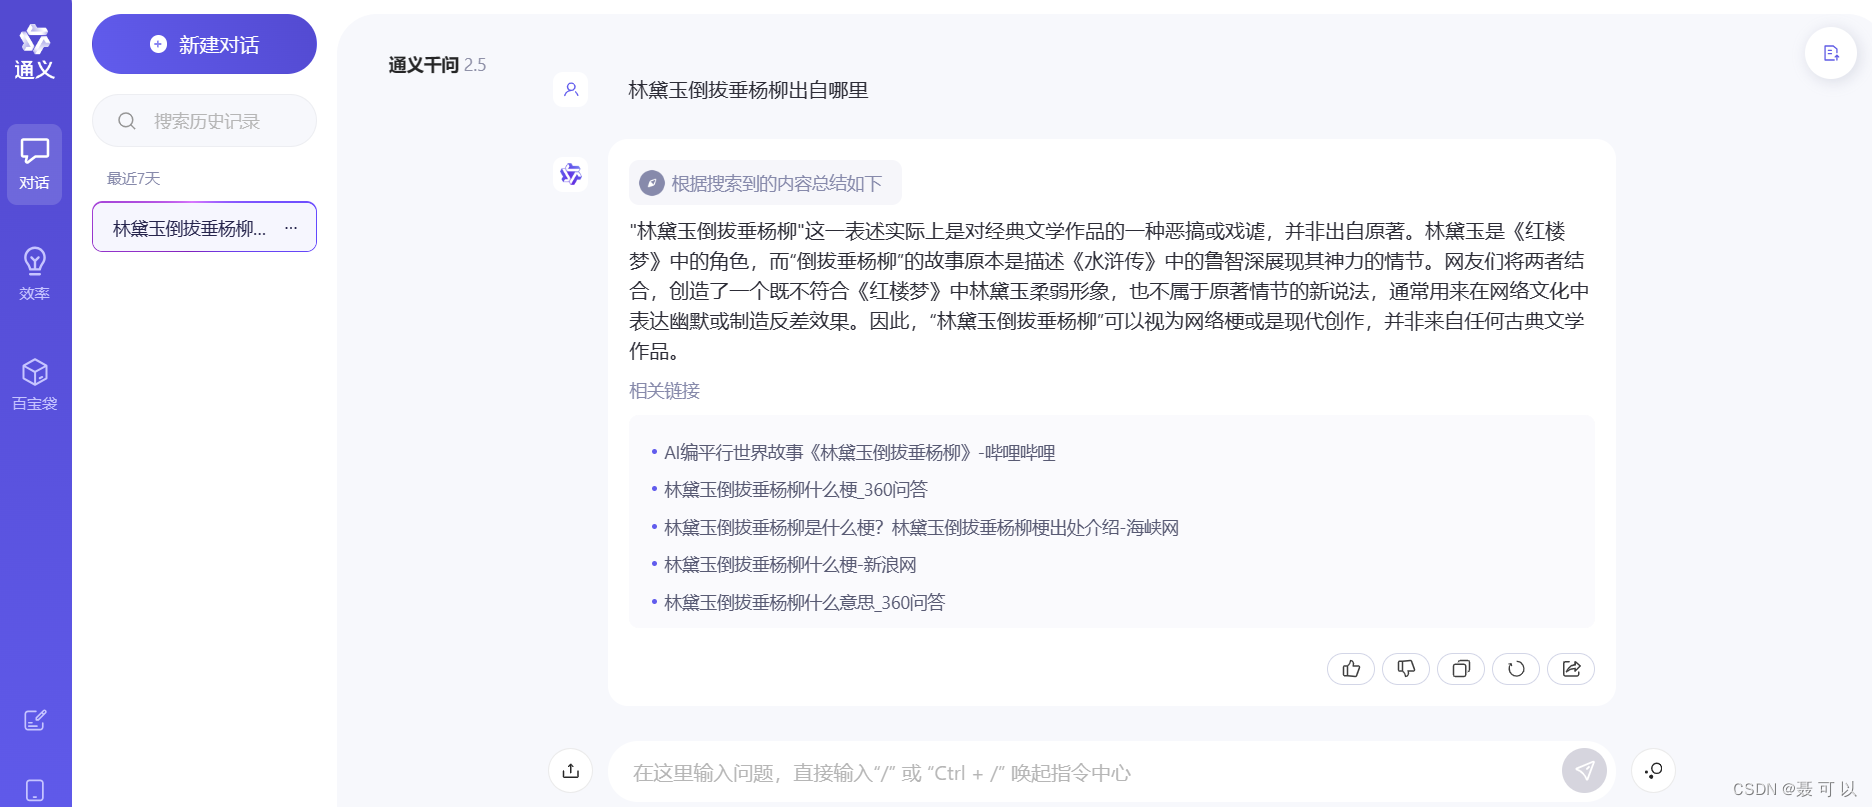This screenshot has width=1872, height=807.
Task: Focus the 搜索历史记录 search field
Action: (204, 121)
